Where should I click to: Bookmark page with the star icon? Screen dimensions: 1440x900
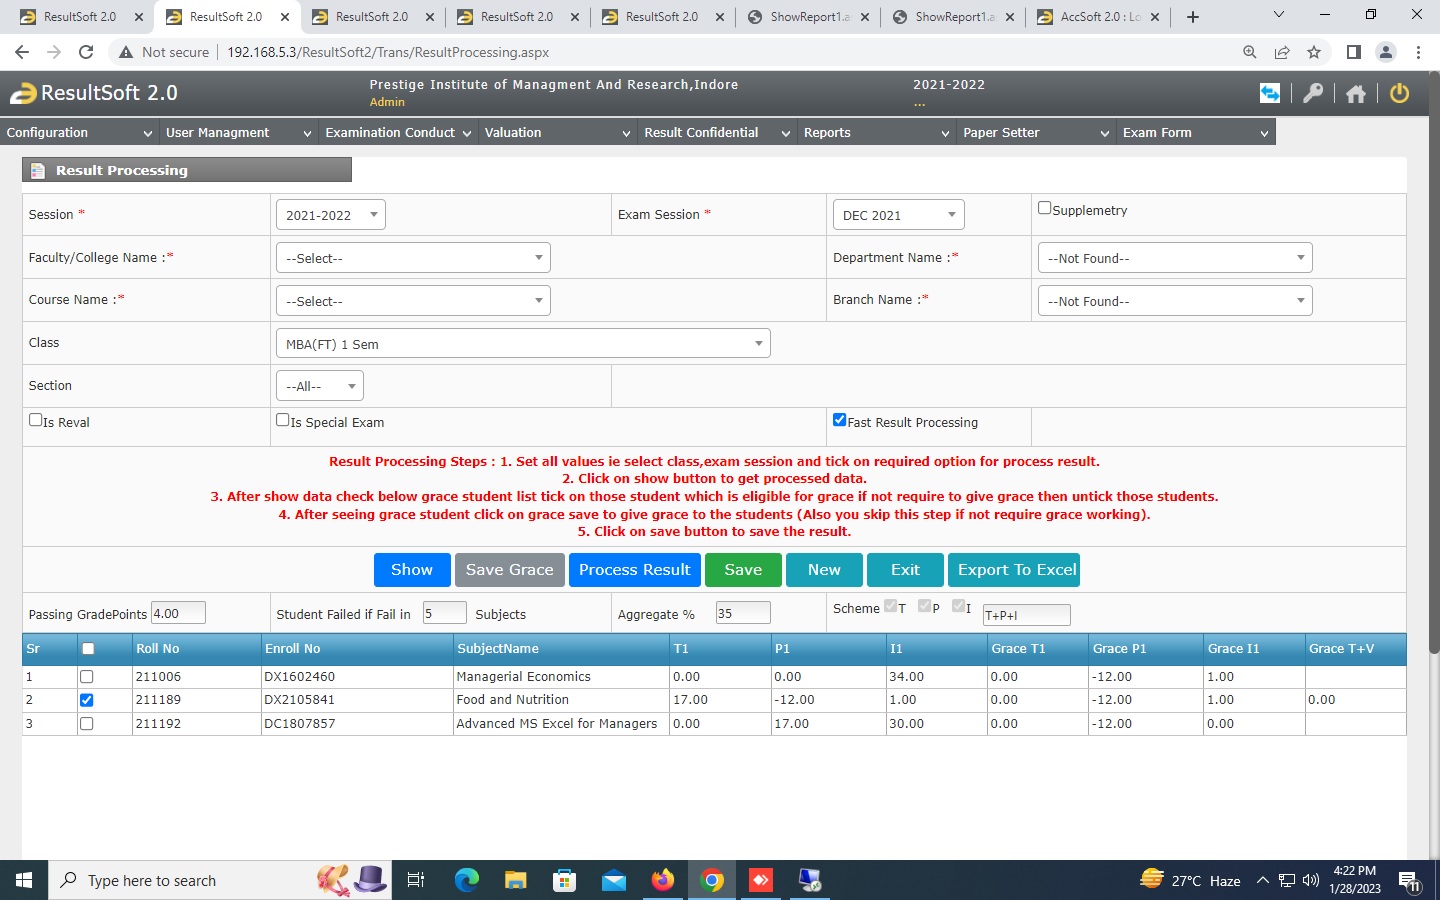(x=1314, y=52)
